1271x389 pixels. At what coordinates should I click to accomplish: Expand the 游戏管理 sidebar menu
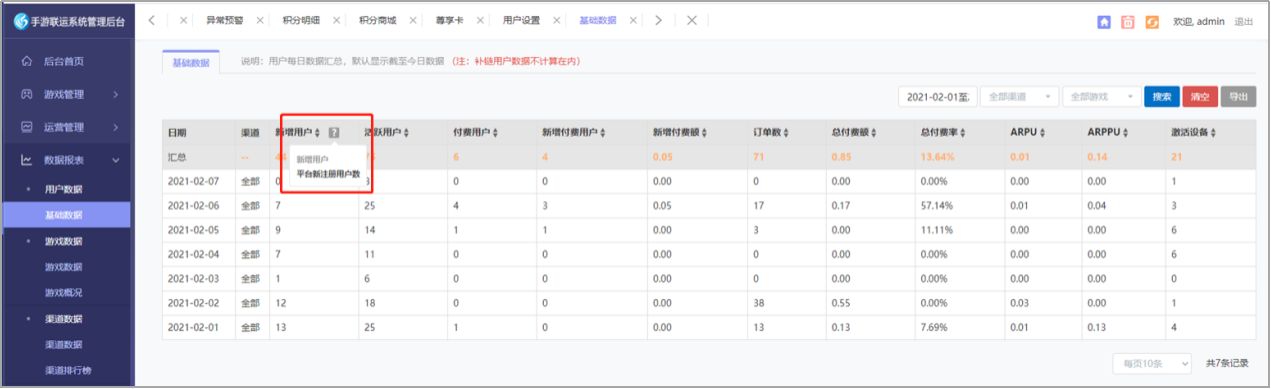point(116,94)
